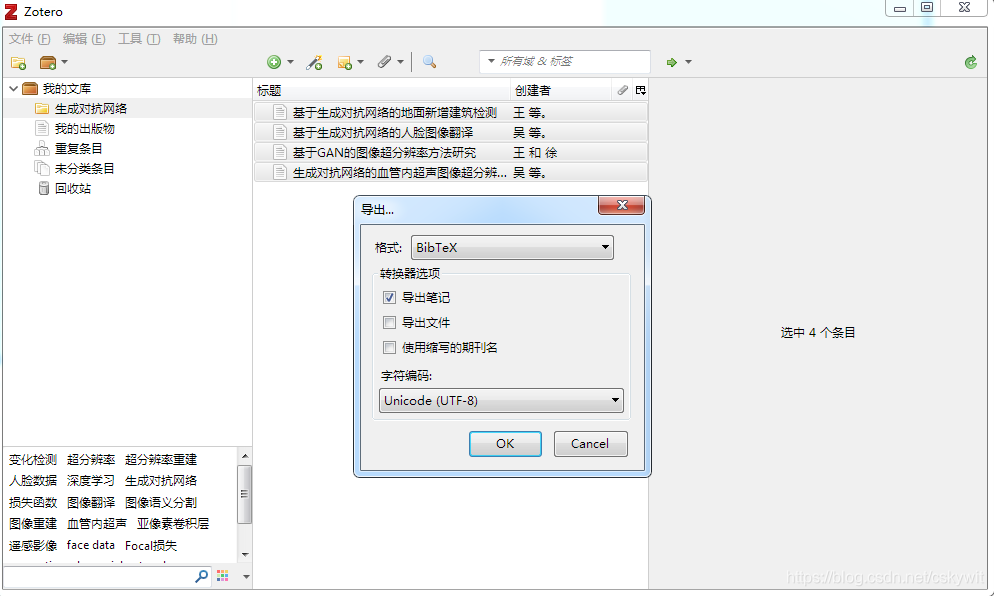Select item 基于生成对抗网络的人脸图像翻译
Viewport: 994px width, 596px height.
(451, 133)
